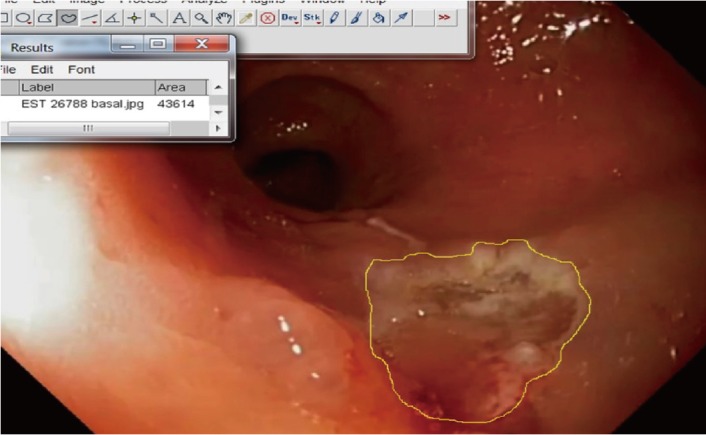Click the Results table scroll-down arrow
Viewport: 706px width, 435px height.
218,112
